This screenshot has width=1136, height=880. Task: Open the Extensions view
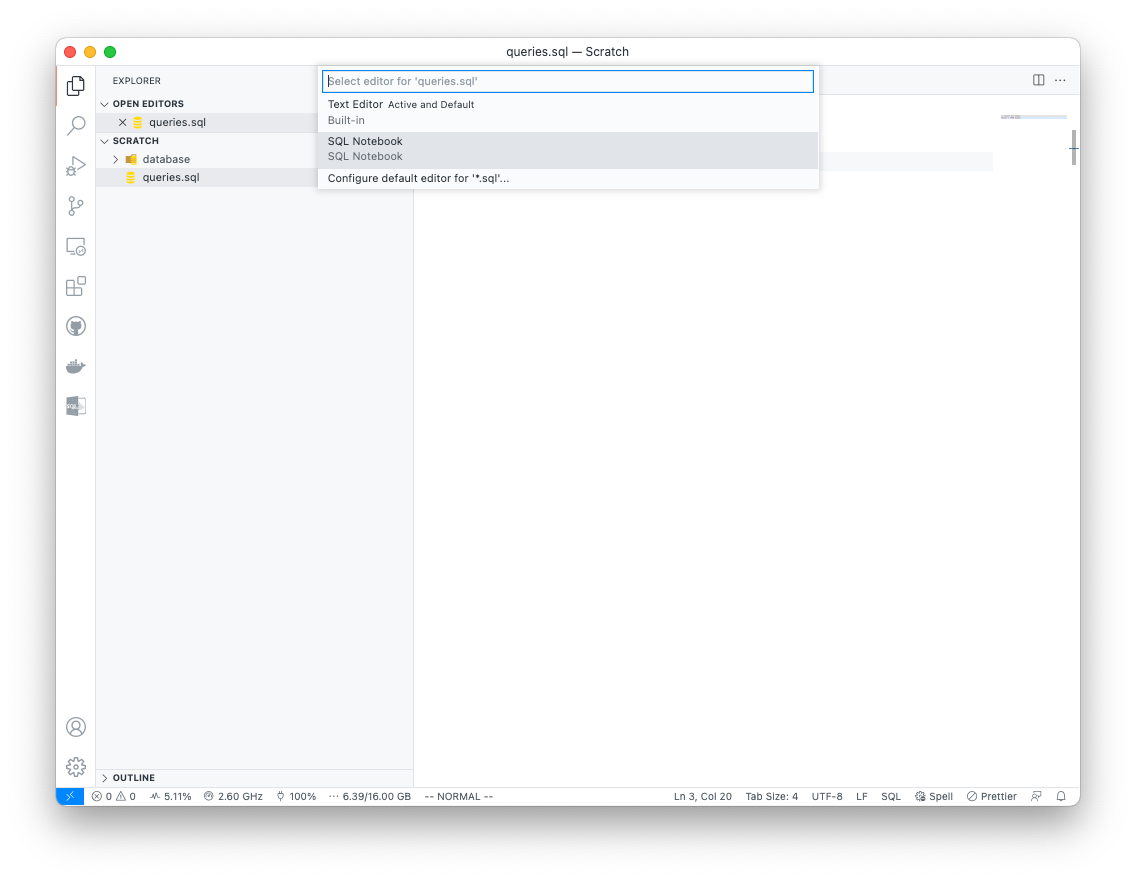[75, 286]
